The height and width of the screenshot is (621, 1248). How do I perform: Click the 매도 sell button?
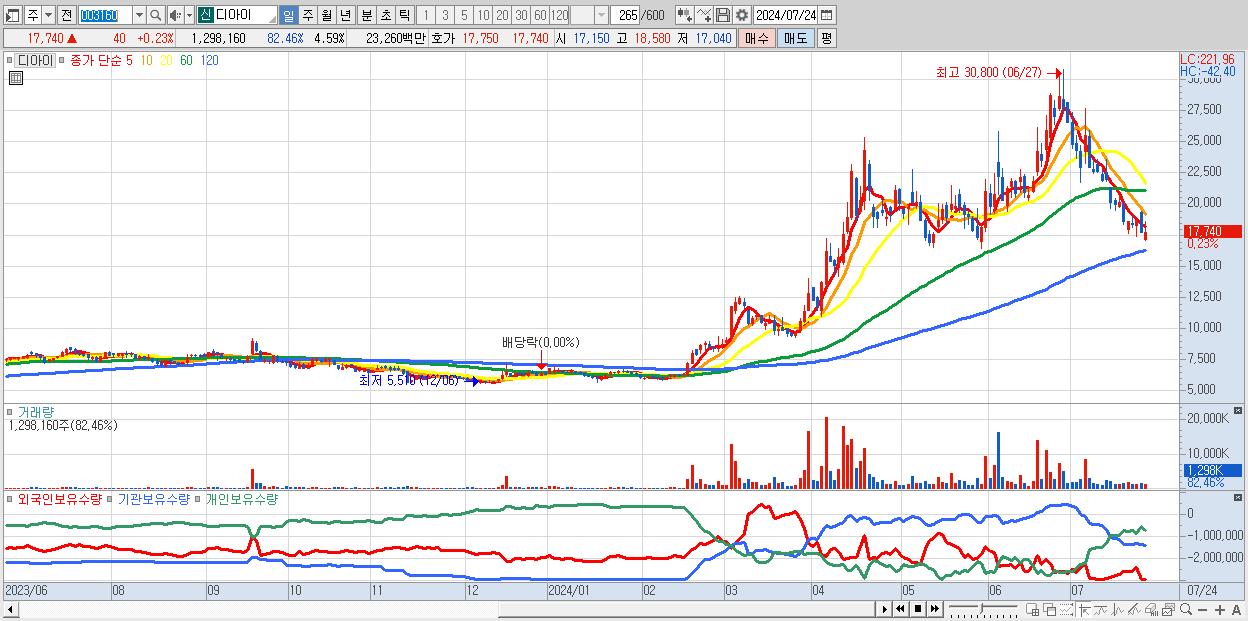point(796,38)
